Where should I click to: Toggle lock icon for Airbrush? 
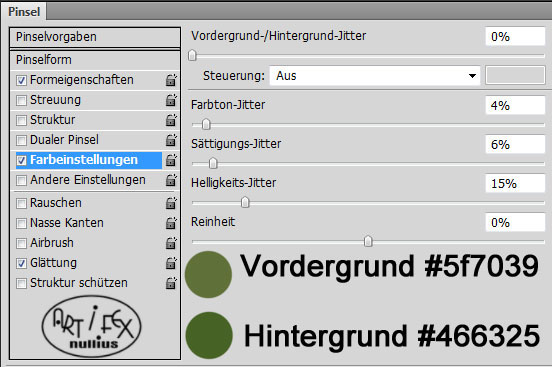171,243
